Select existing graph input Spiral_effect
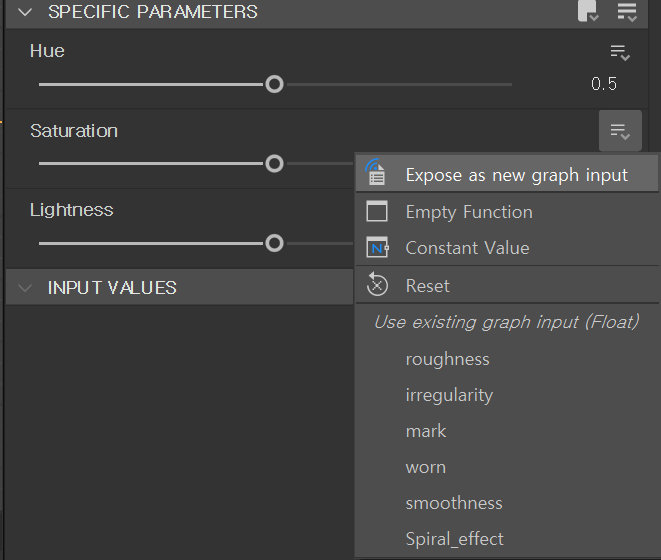Screen dimensions: 661x560 click(x=507, y=539)
